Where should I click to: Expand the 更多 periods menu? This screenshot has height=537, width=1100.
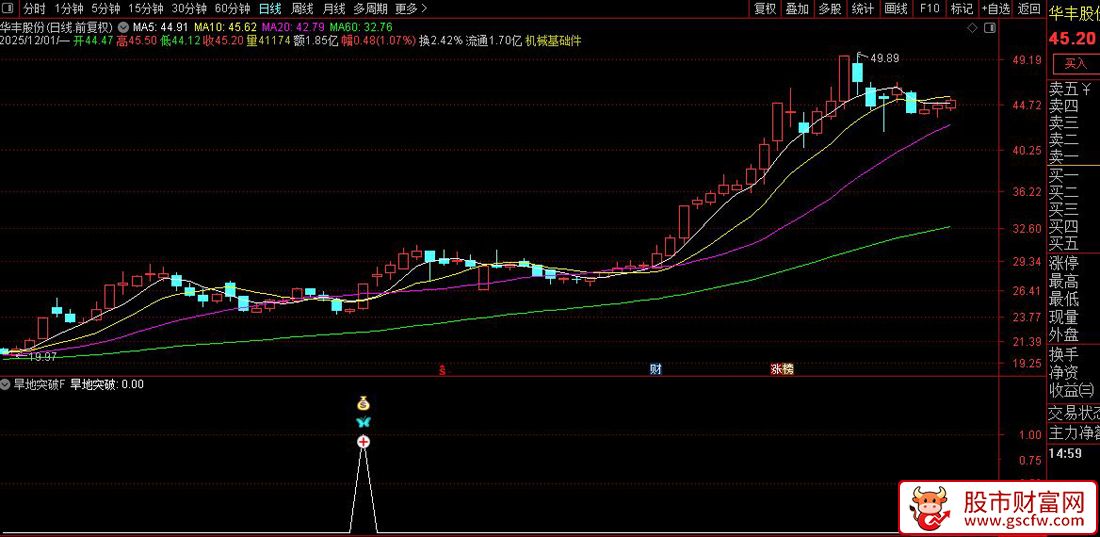[x=410, y=9]
